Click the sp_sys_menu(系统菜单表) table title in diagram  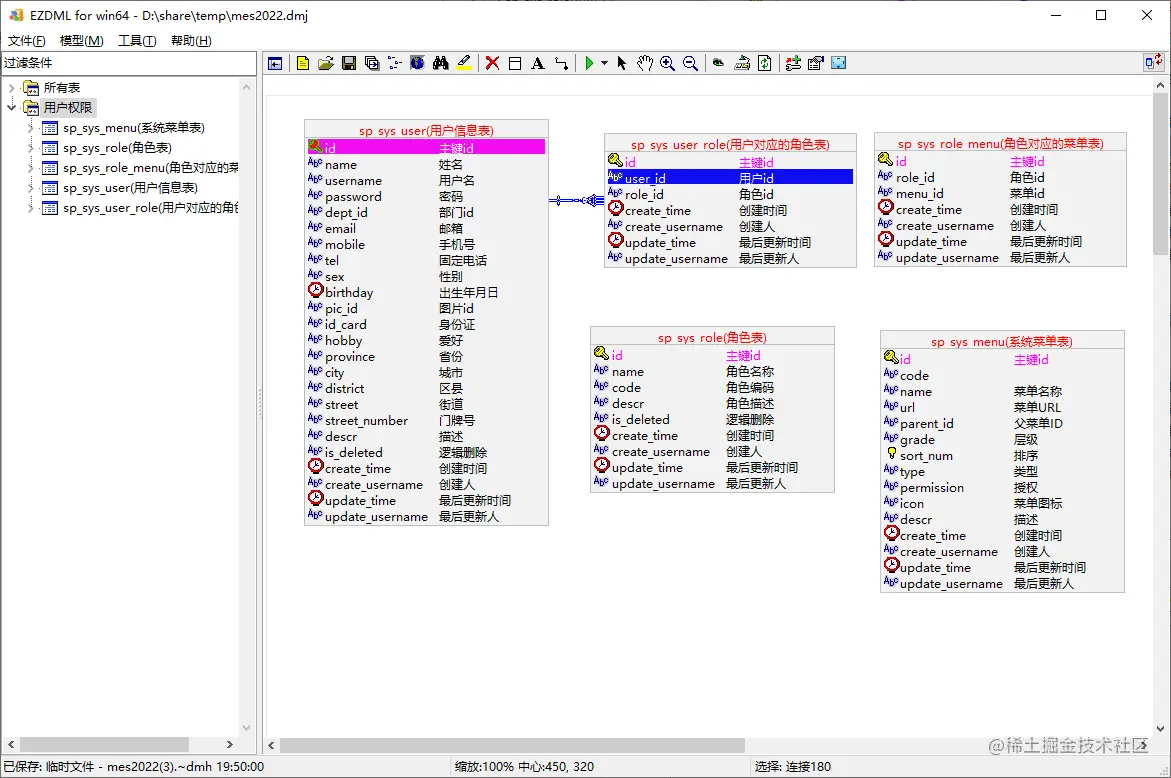click(x=1002, y=342)
